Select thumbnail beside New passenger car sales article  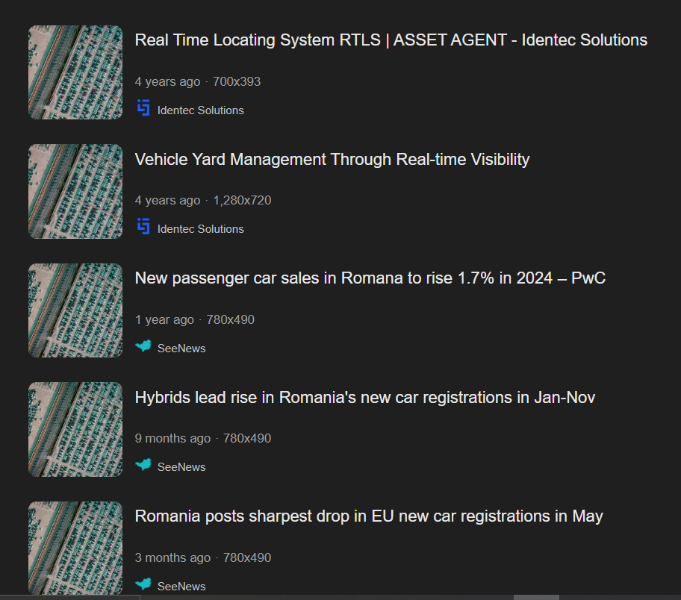[x=75, y=311]
